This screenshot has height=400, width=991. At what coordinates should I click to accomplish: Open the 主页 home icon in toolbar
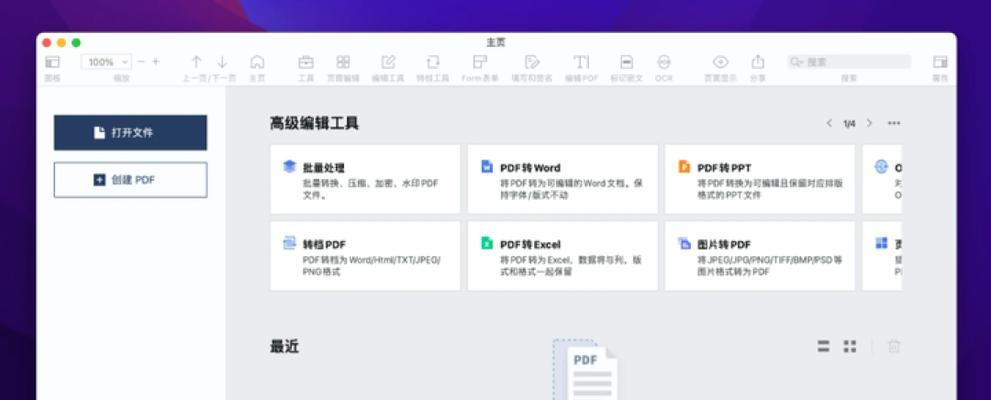(x=257, y=62)
